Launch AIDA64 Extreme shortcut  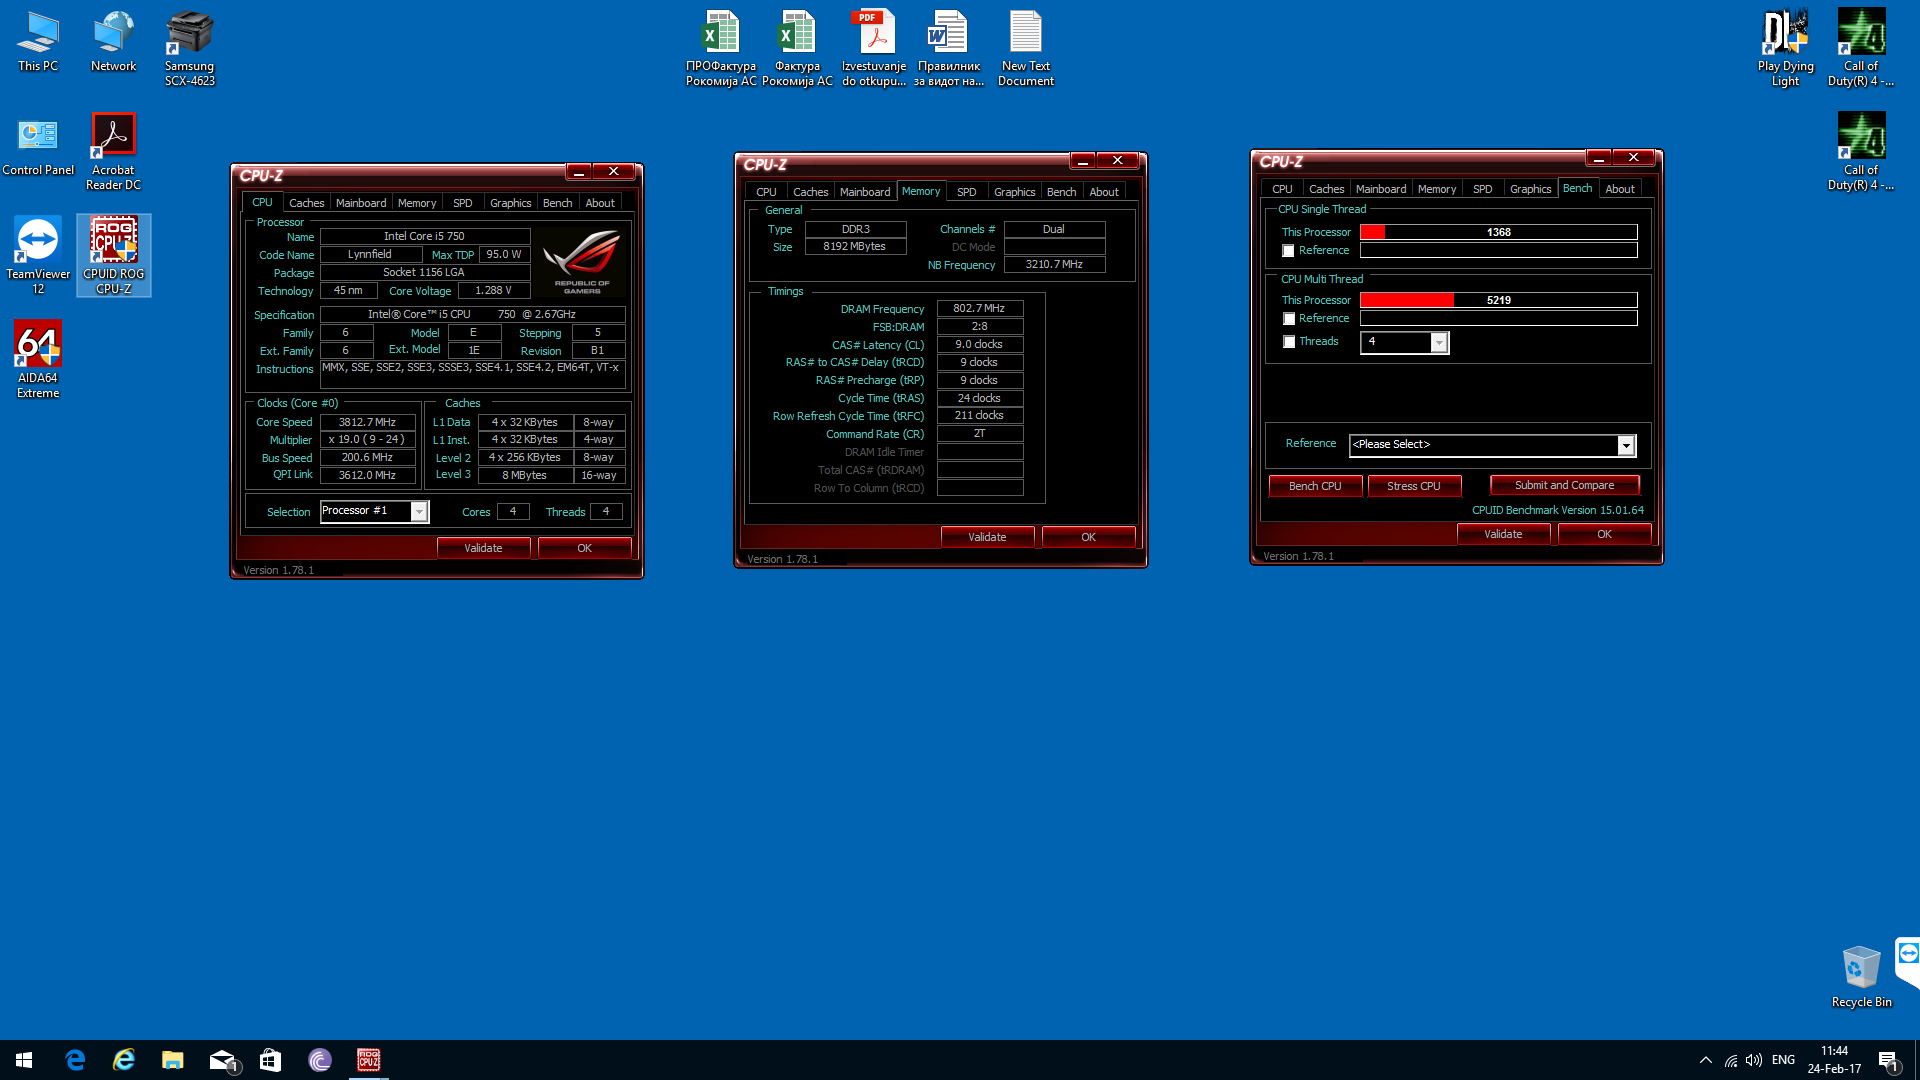(x=38, y=360)
